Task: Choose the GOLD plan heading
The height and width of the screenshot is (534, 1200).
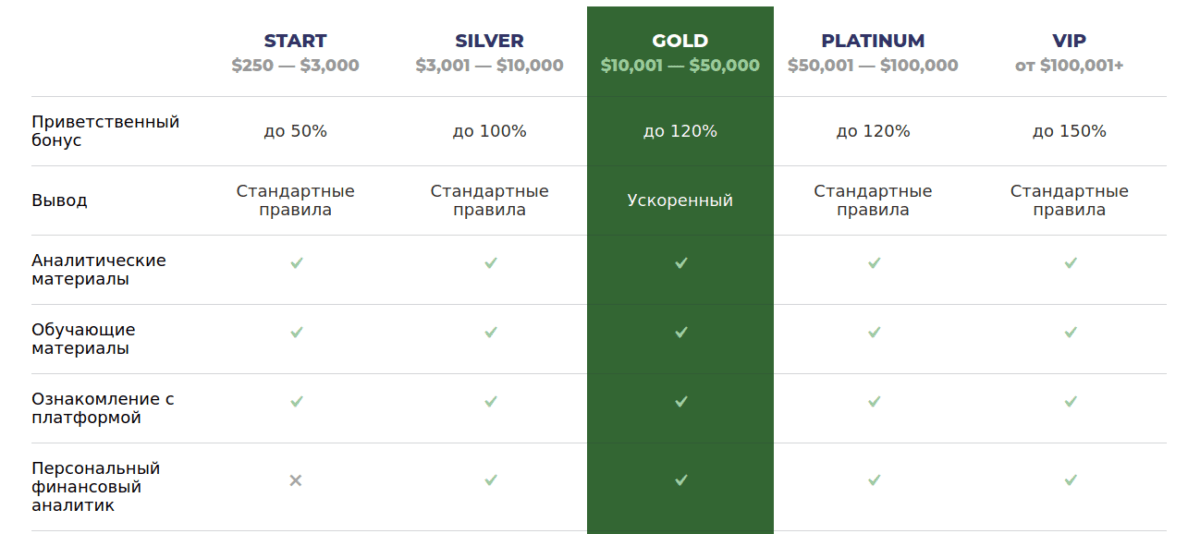Action: point(680,41)
